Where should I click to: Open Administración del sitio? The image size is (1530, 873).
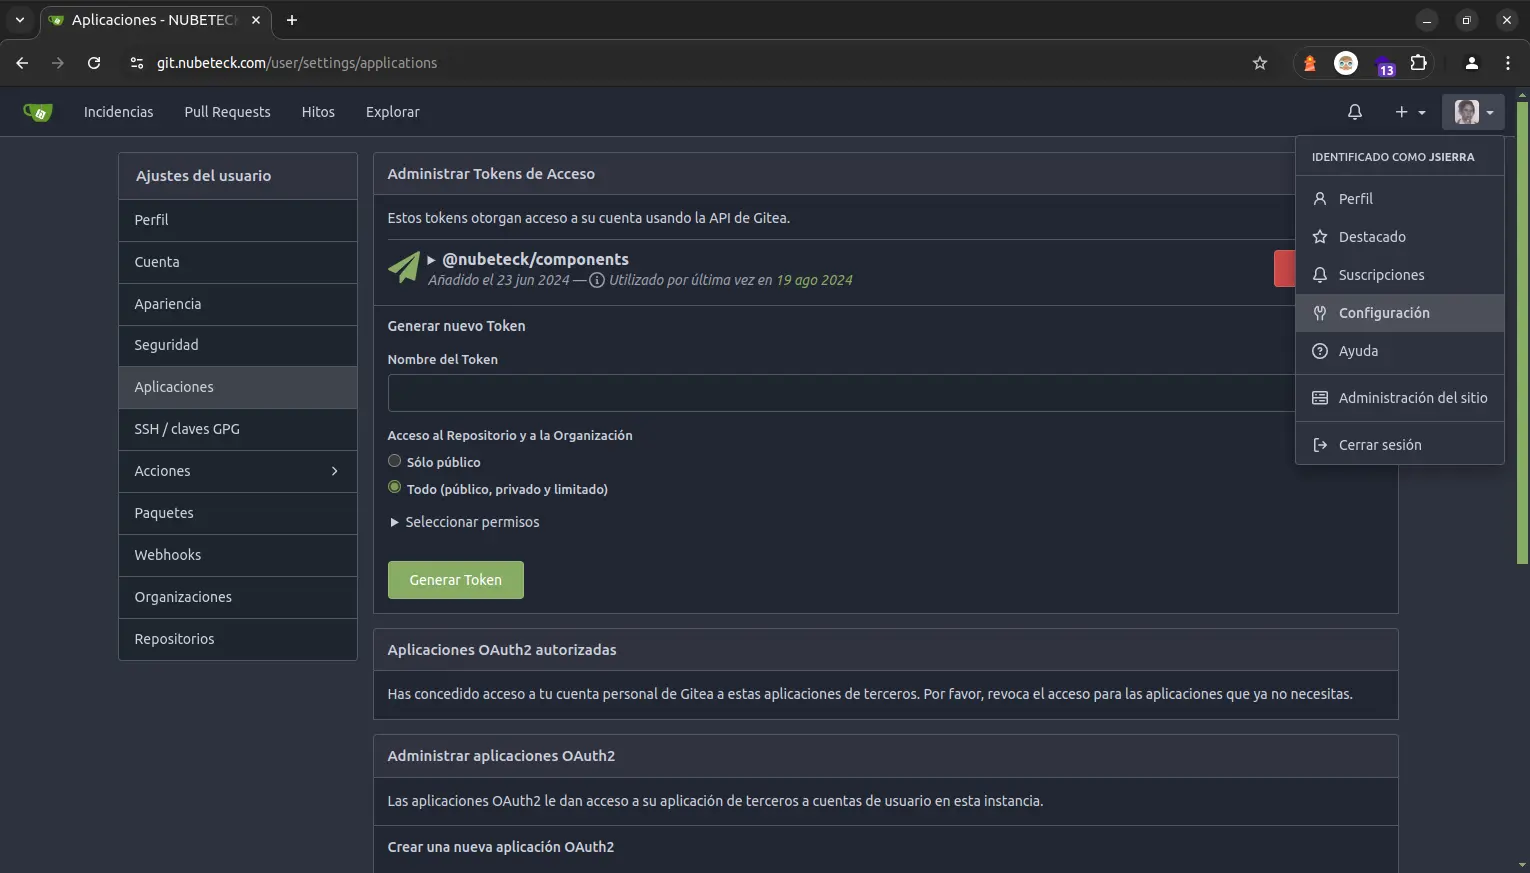click(1412, 397)
